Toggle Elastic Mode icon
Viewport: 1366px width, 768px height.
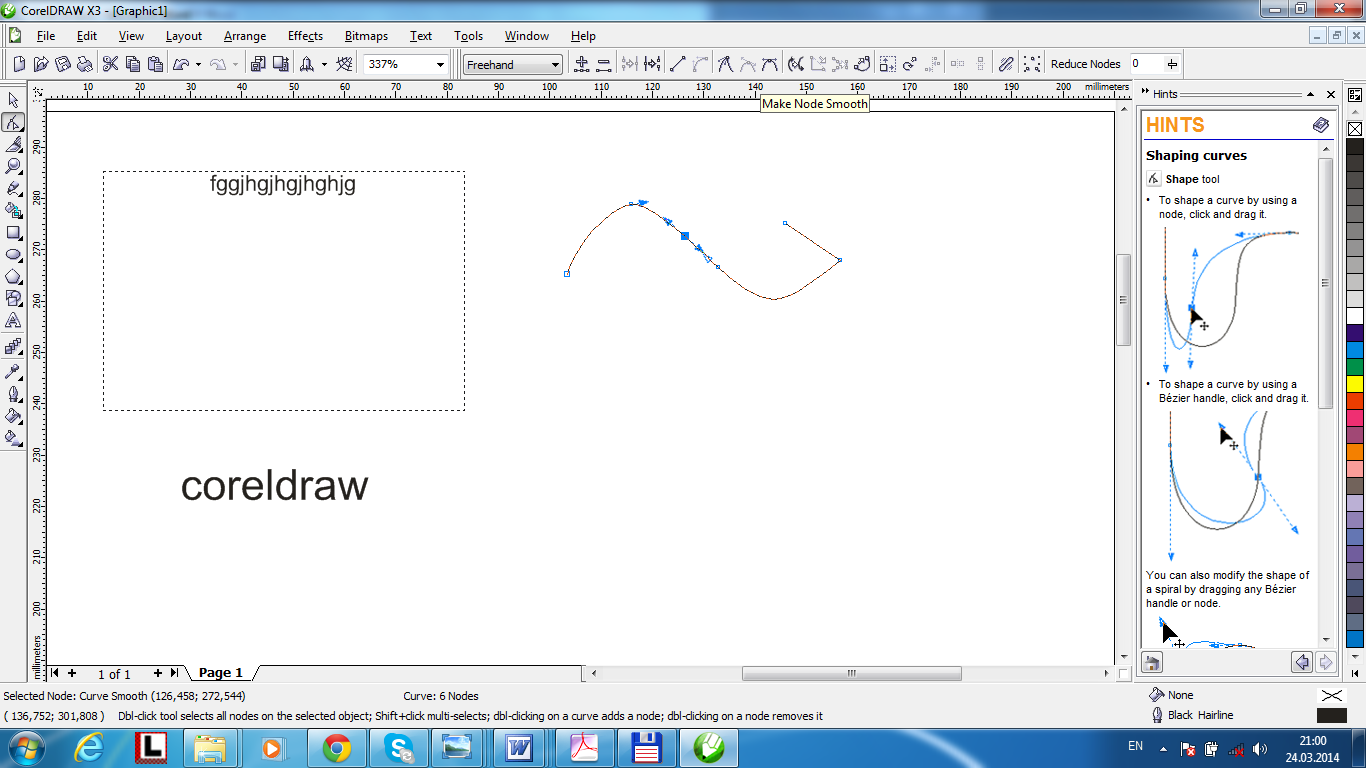coord(1007,64)
